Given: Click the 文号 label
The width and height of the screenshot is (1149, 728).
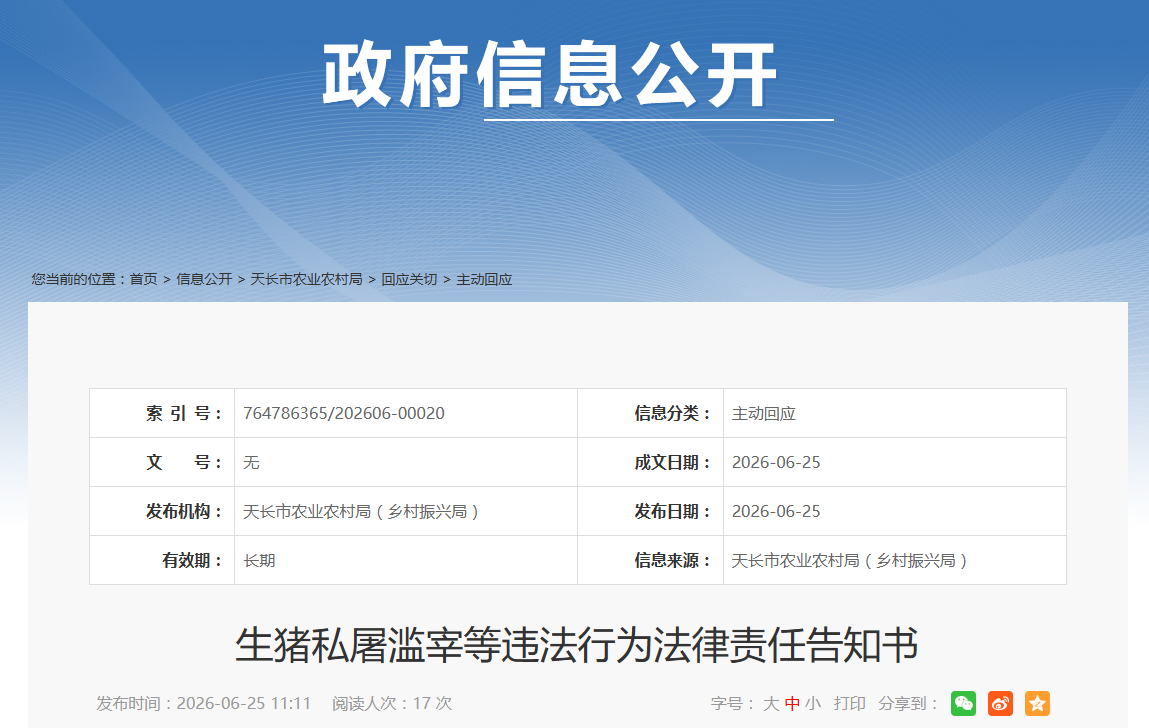Looking at the screenshot, I should click(x=184, y=463).
